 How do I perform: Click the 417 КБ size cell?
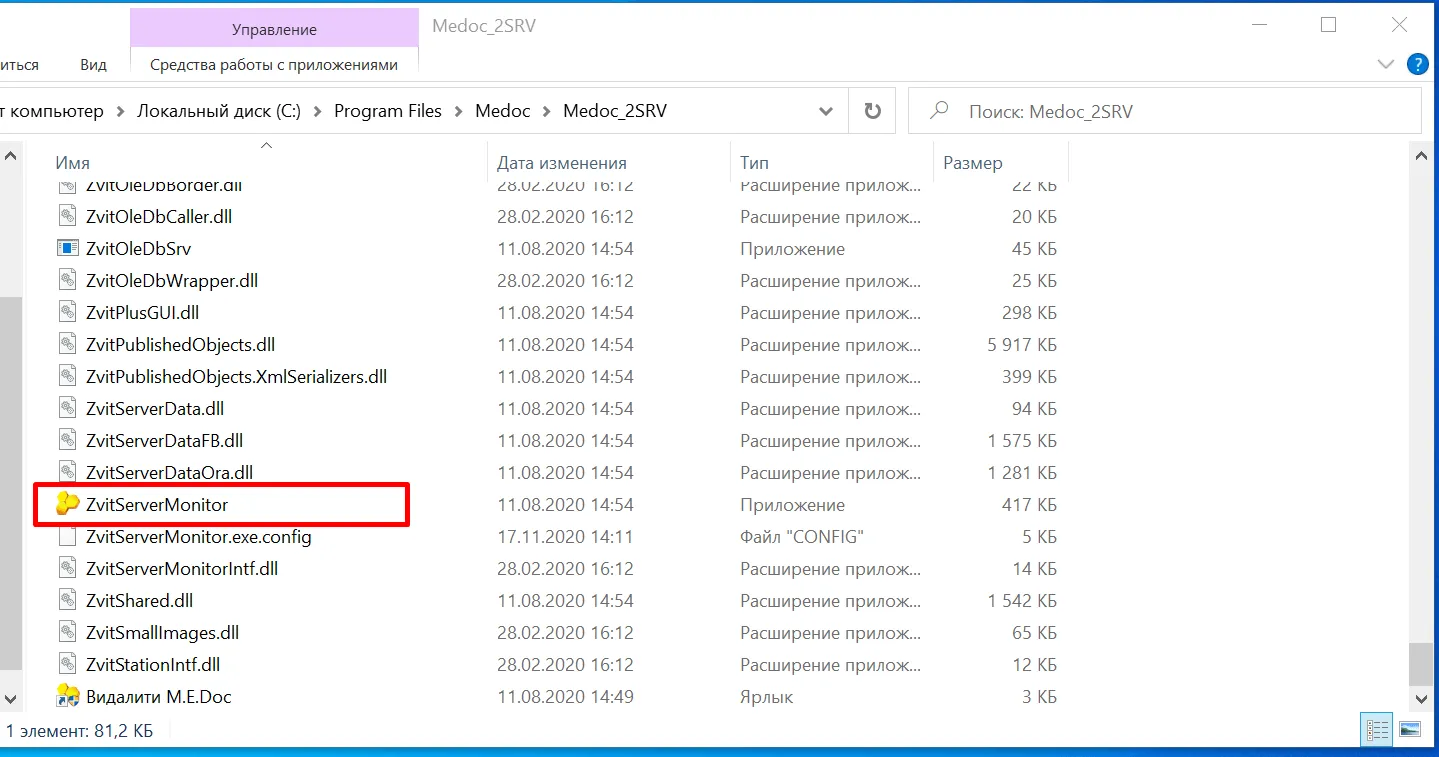[1029, 505]
